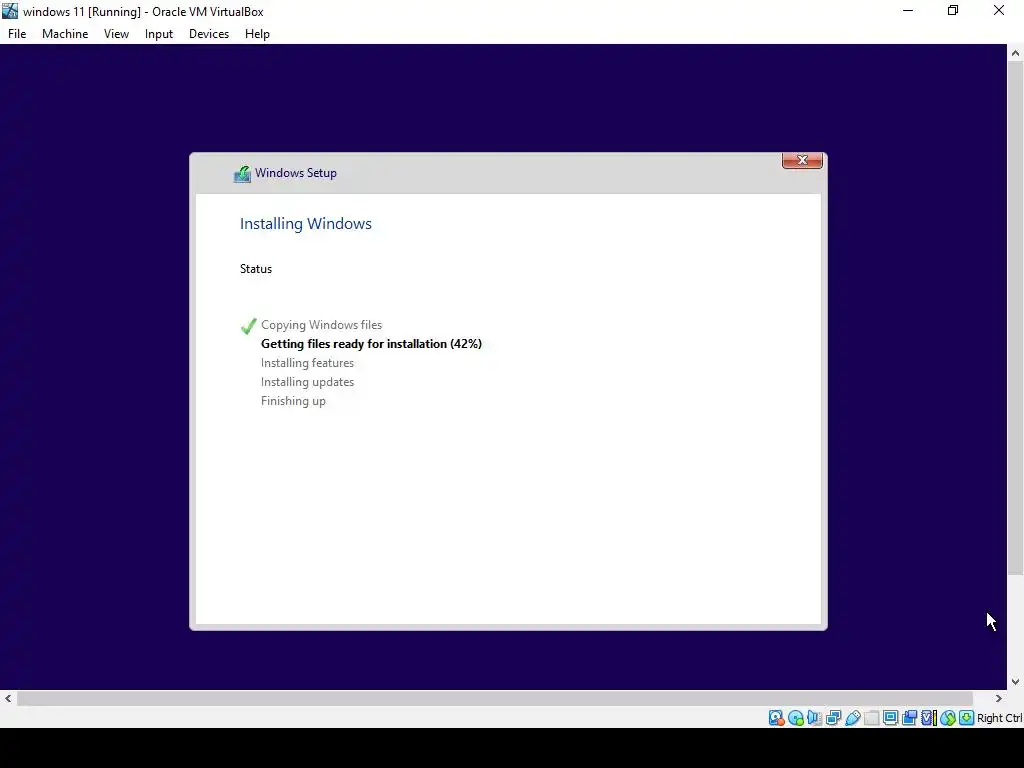
Task: Click the horizontal scrollbar left arrow
Action: [8, 699]
